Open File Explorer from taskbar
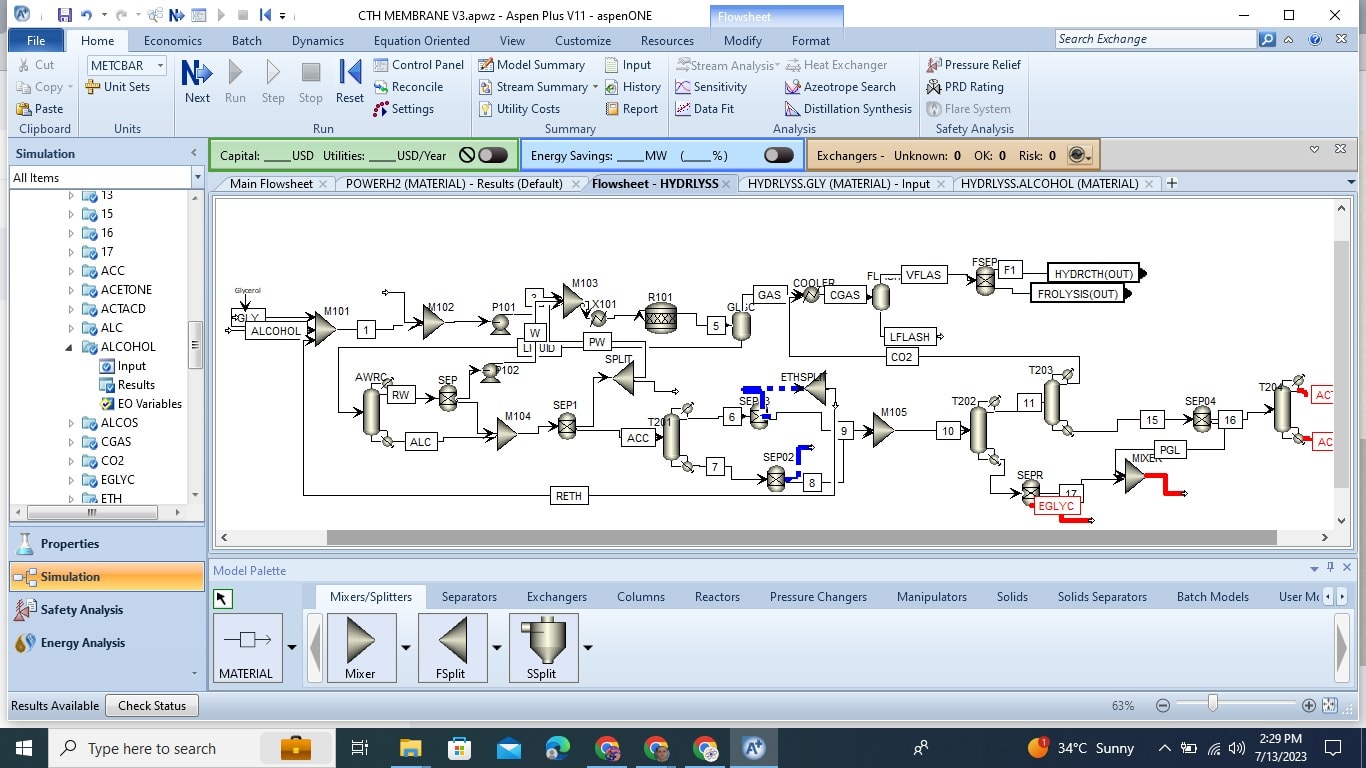Image resolution: width=1366 pixels, height=768 pixels. (x=410, y=747)
